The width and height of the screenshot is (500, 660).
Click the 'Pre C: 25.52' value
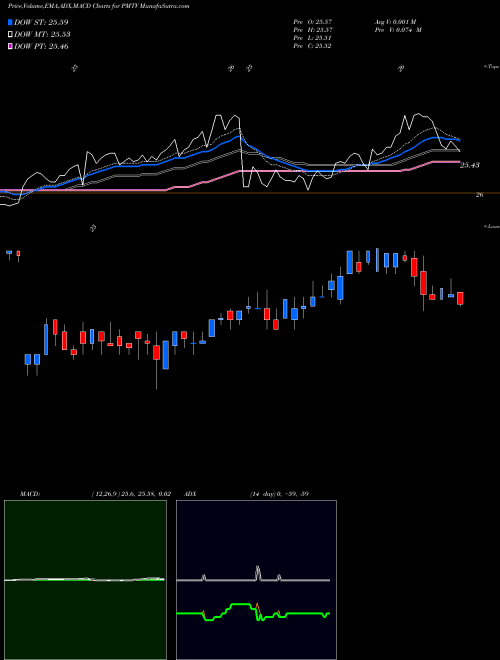[312, 46]
